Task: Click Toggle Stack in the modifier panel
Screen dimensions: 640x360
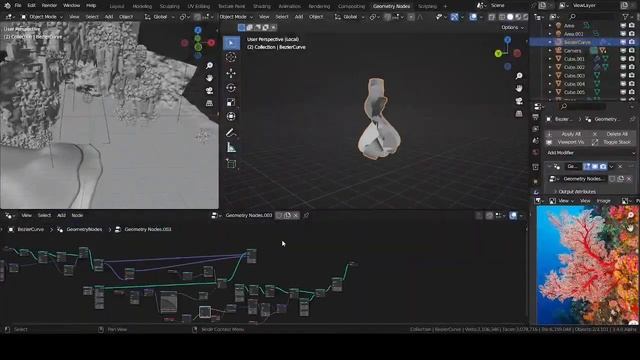Action: click(613, 142)
